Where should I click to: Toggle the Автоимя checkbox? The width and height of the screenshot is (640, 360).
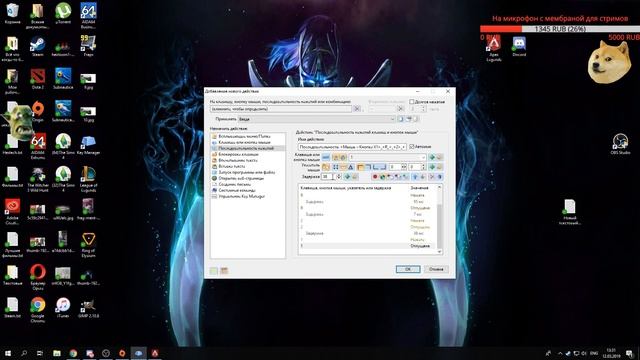pos(411,147)
